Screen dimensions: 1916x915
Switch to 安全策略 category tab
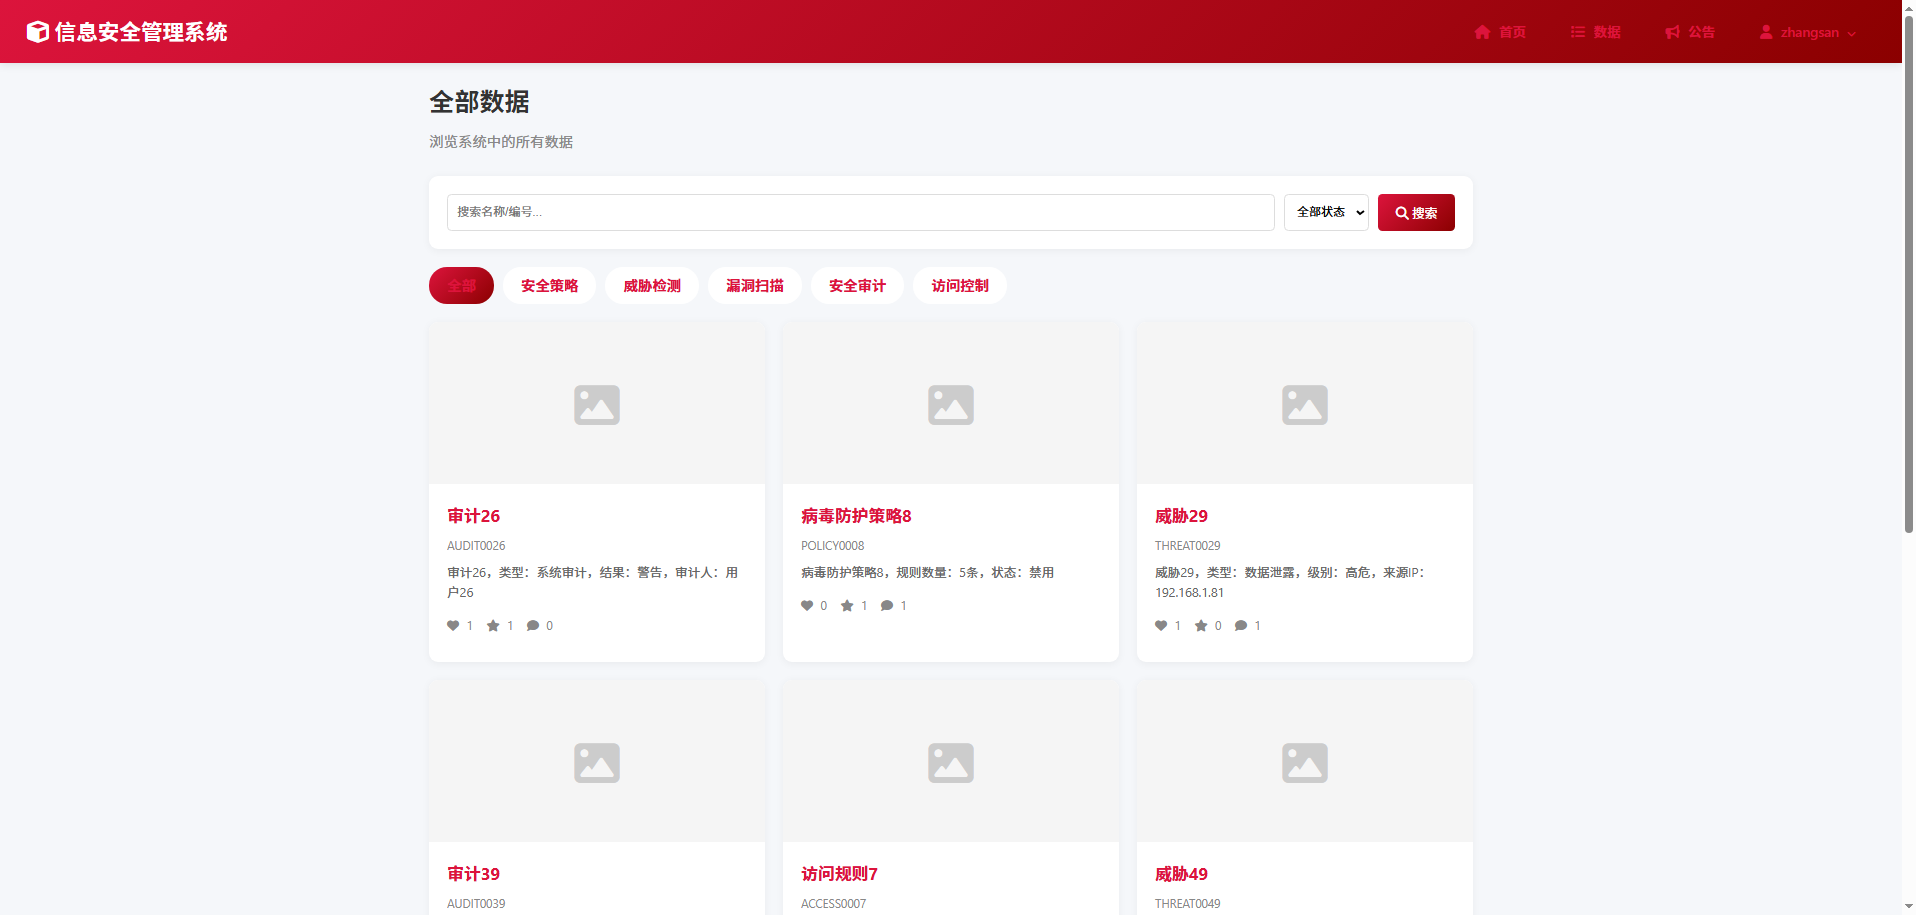[x=549, y=286]
